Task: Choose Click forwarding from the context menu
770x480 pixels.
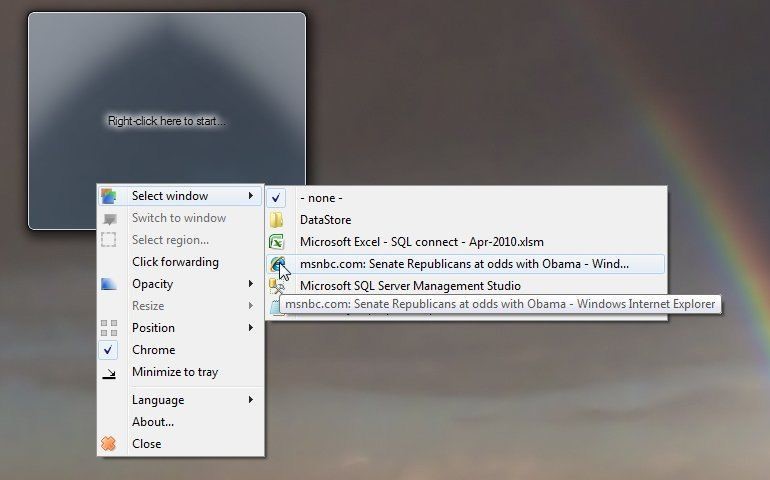Action: pyautogui.click(x=175, y=262)
